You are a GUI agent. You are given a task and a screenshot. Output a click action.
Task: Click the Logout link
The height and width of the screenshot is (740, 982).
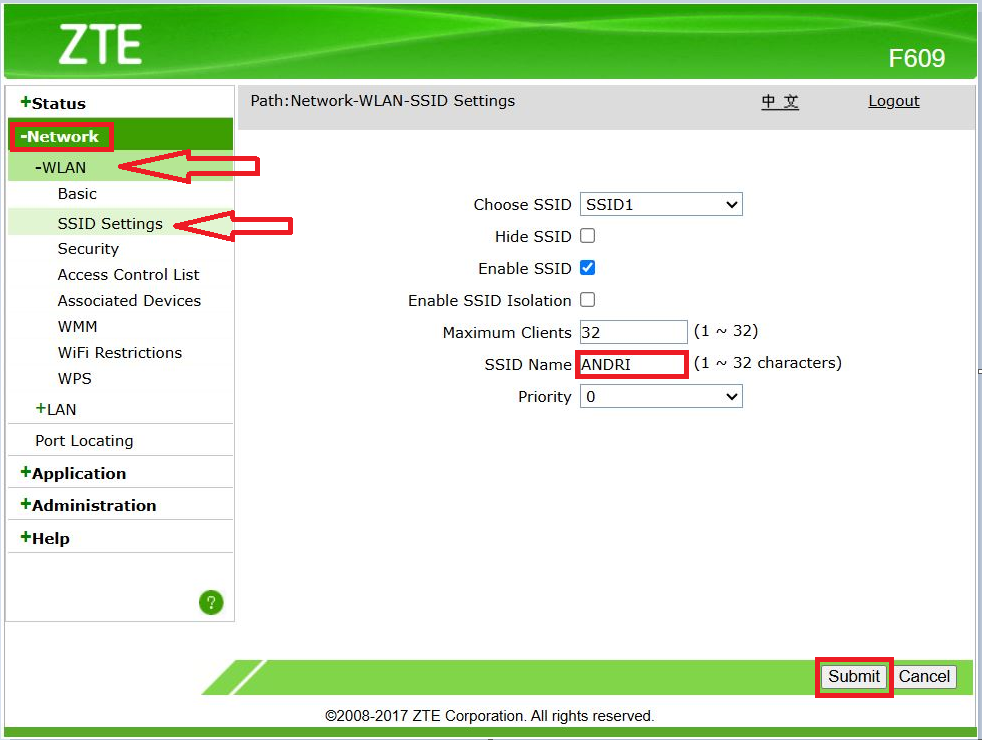pos(893,100)
